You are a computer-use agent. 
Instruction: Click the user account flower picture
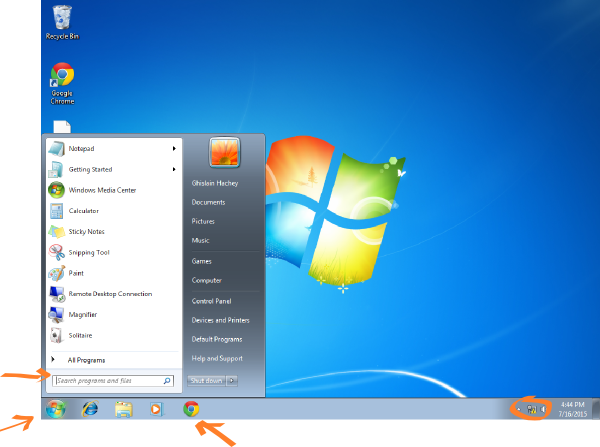pos(225,153)
